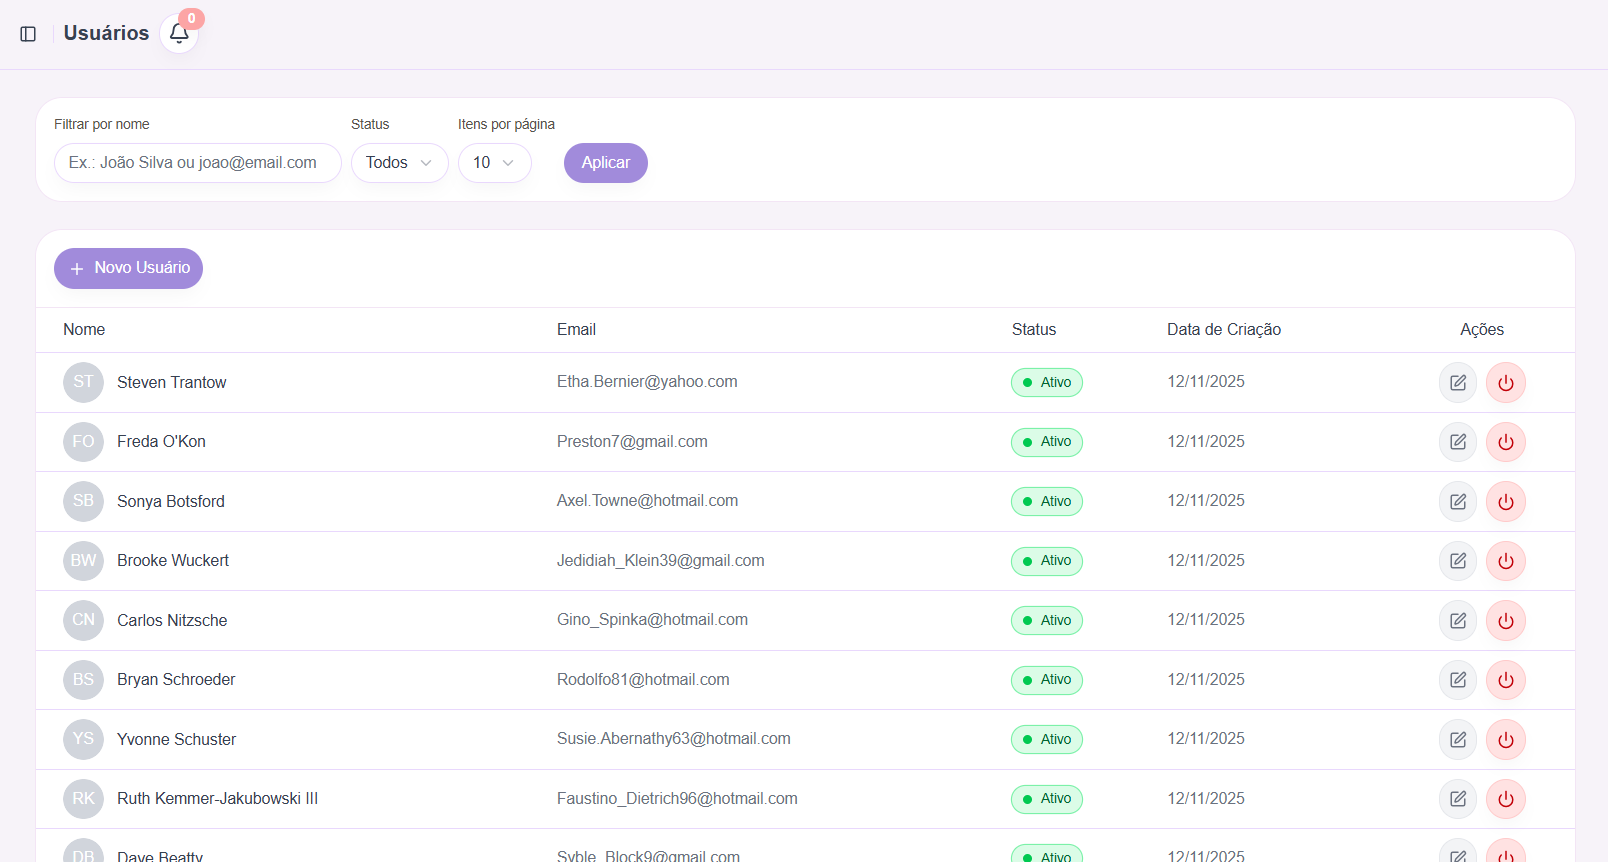Viewport: 1608px width, 862px height.
Task: Toggle the sidebar panel icon
Action: pyautogui.click(x=28, y=34)
